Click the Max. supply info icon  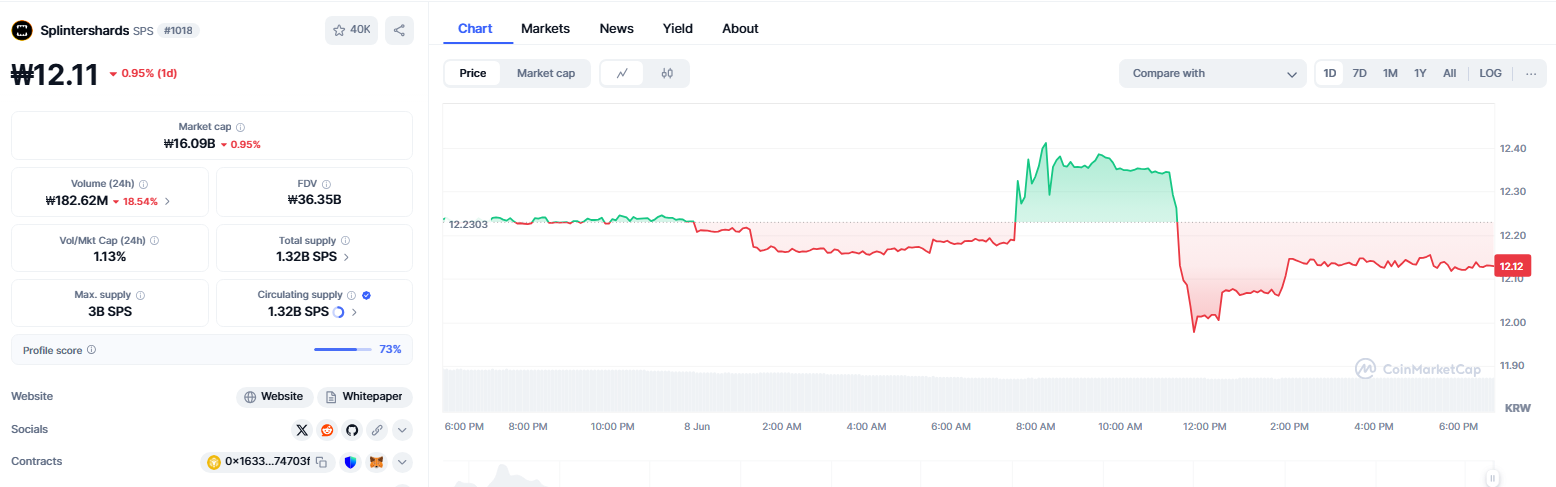140,295
